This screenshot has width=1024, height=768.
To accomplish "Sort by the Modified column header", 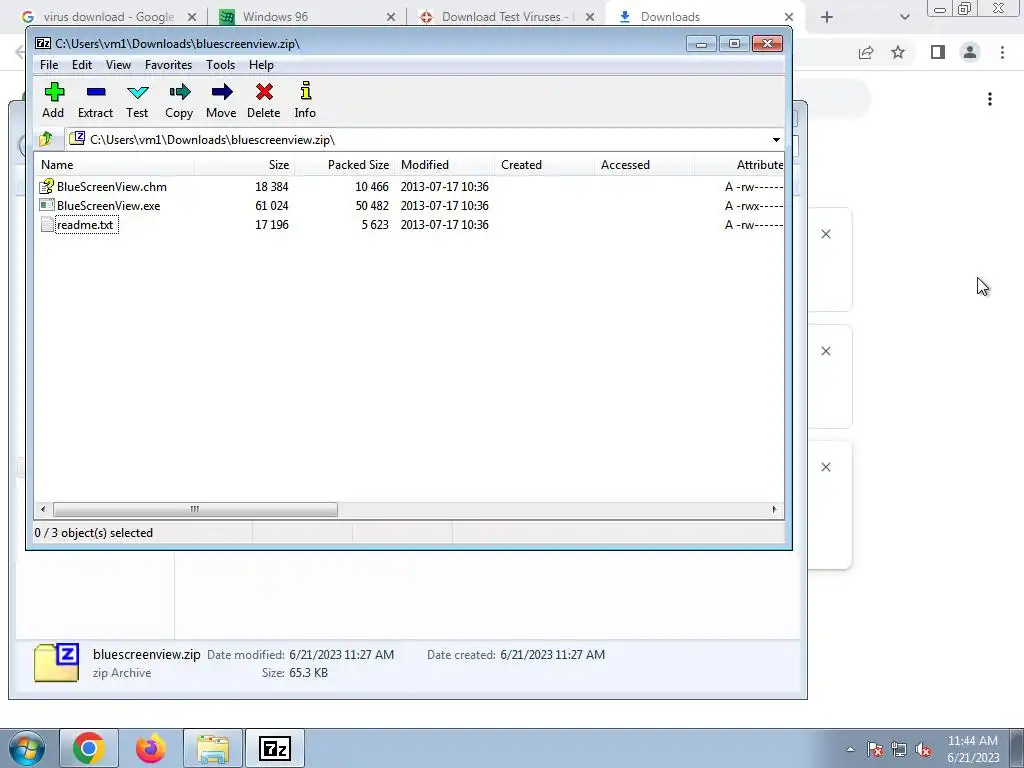I will [444, 165].
